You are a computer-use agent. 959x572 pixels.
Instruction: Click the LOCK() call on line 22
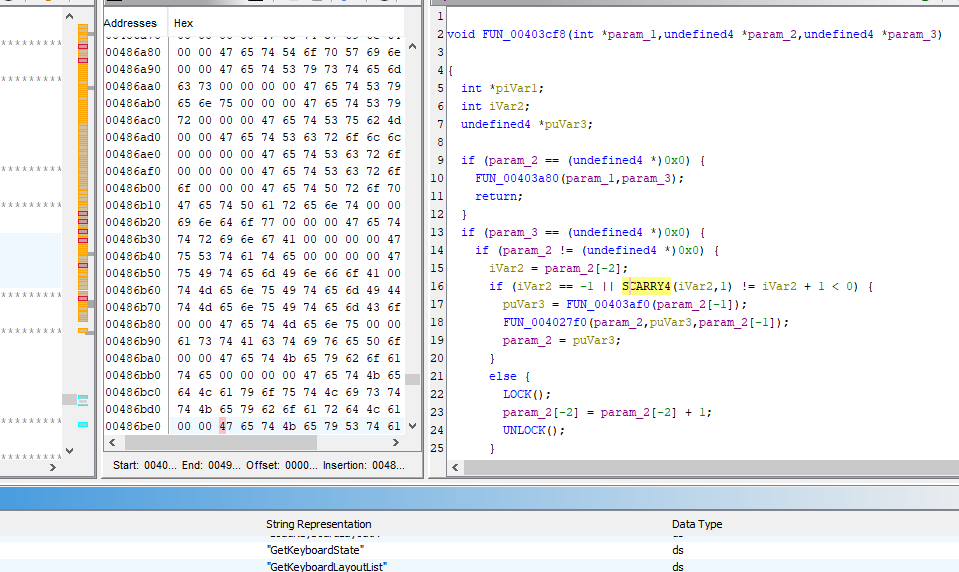[527, 394]
